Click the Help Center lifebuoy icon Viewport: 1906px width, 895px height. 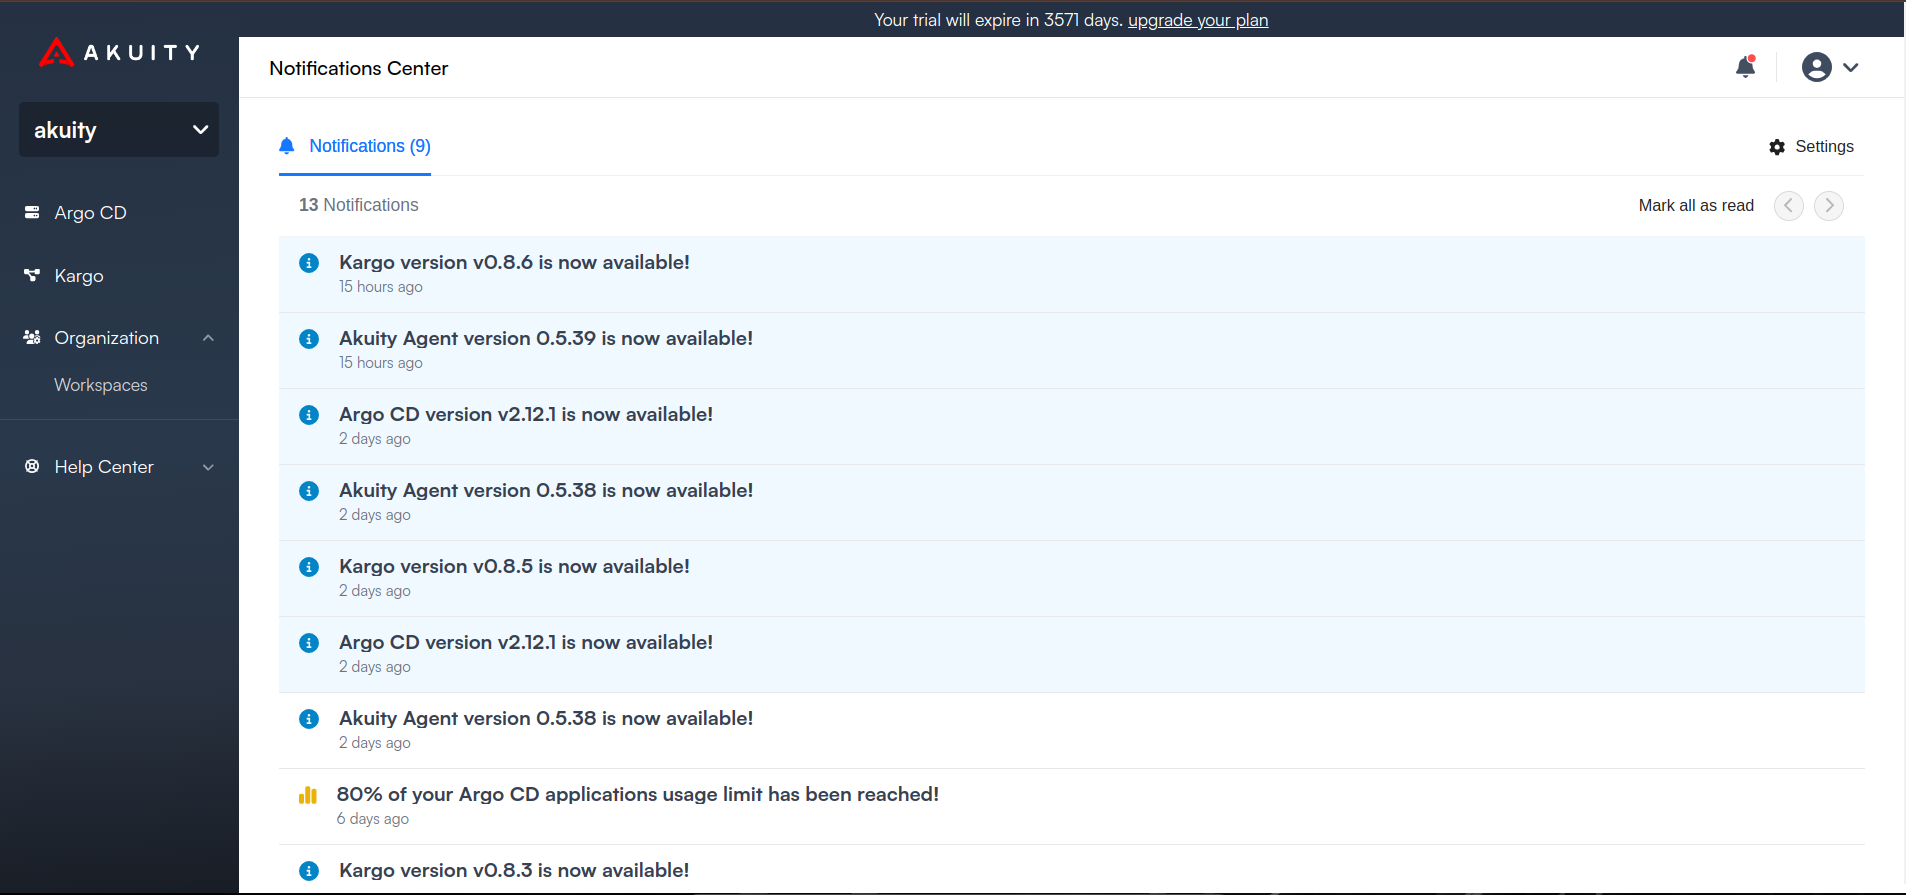click(32, 466)
